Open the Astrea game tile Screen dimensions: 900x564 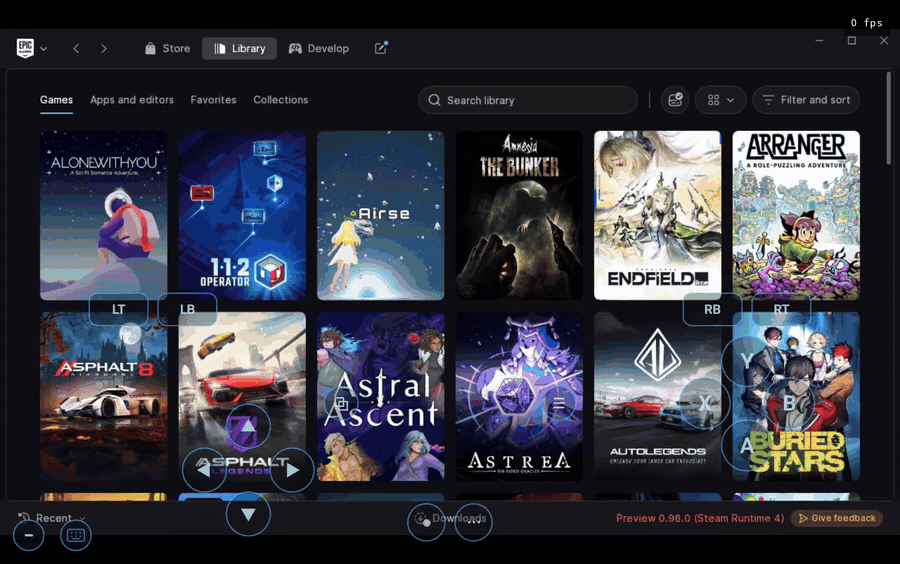click(519, 396)
